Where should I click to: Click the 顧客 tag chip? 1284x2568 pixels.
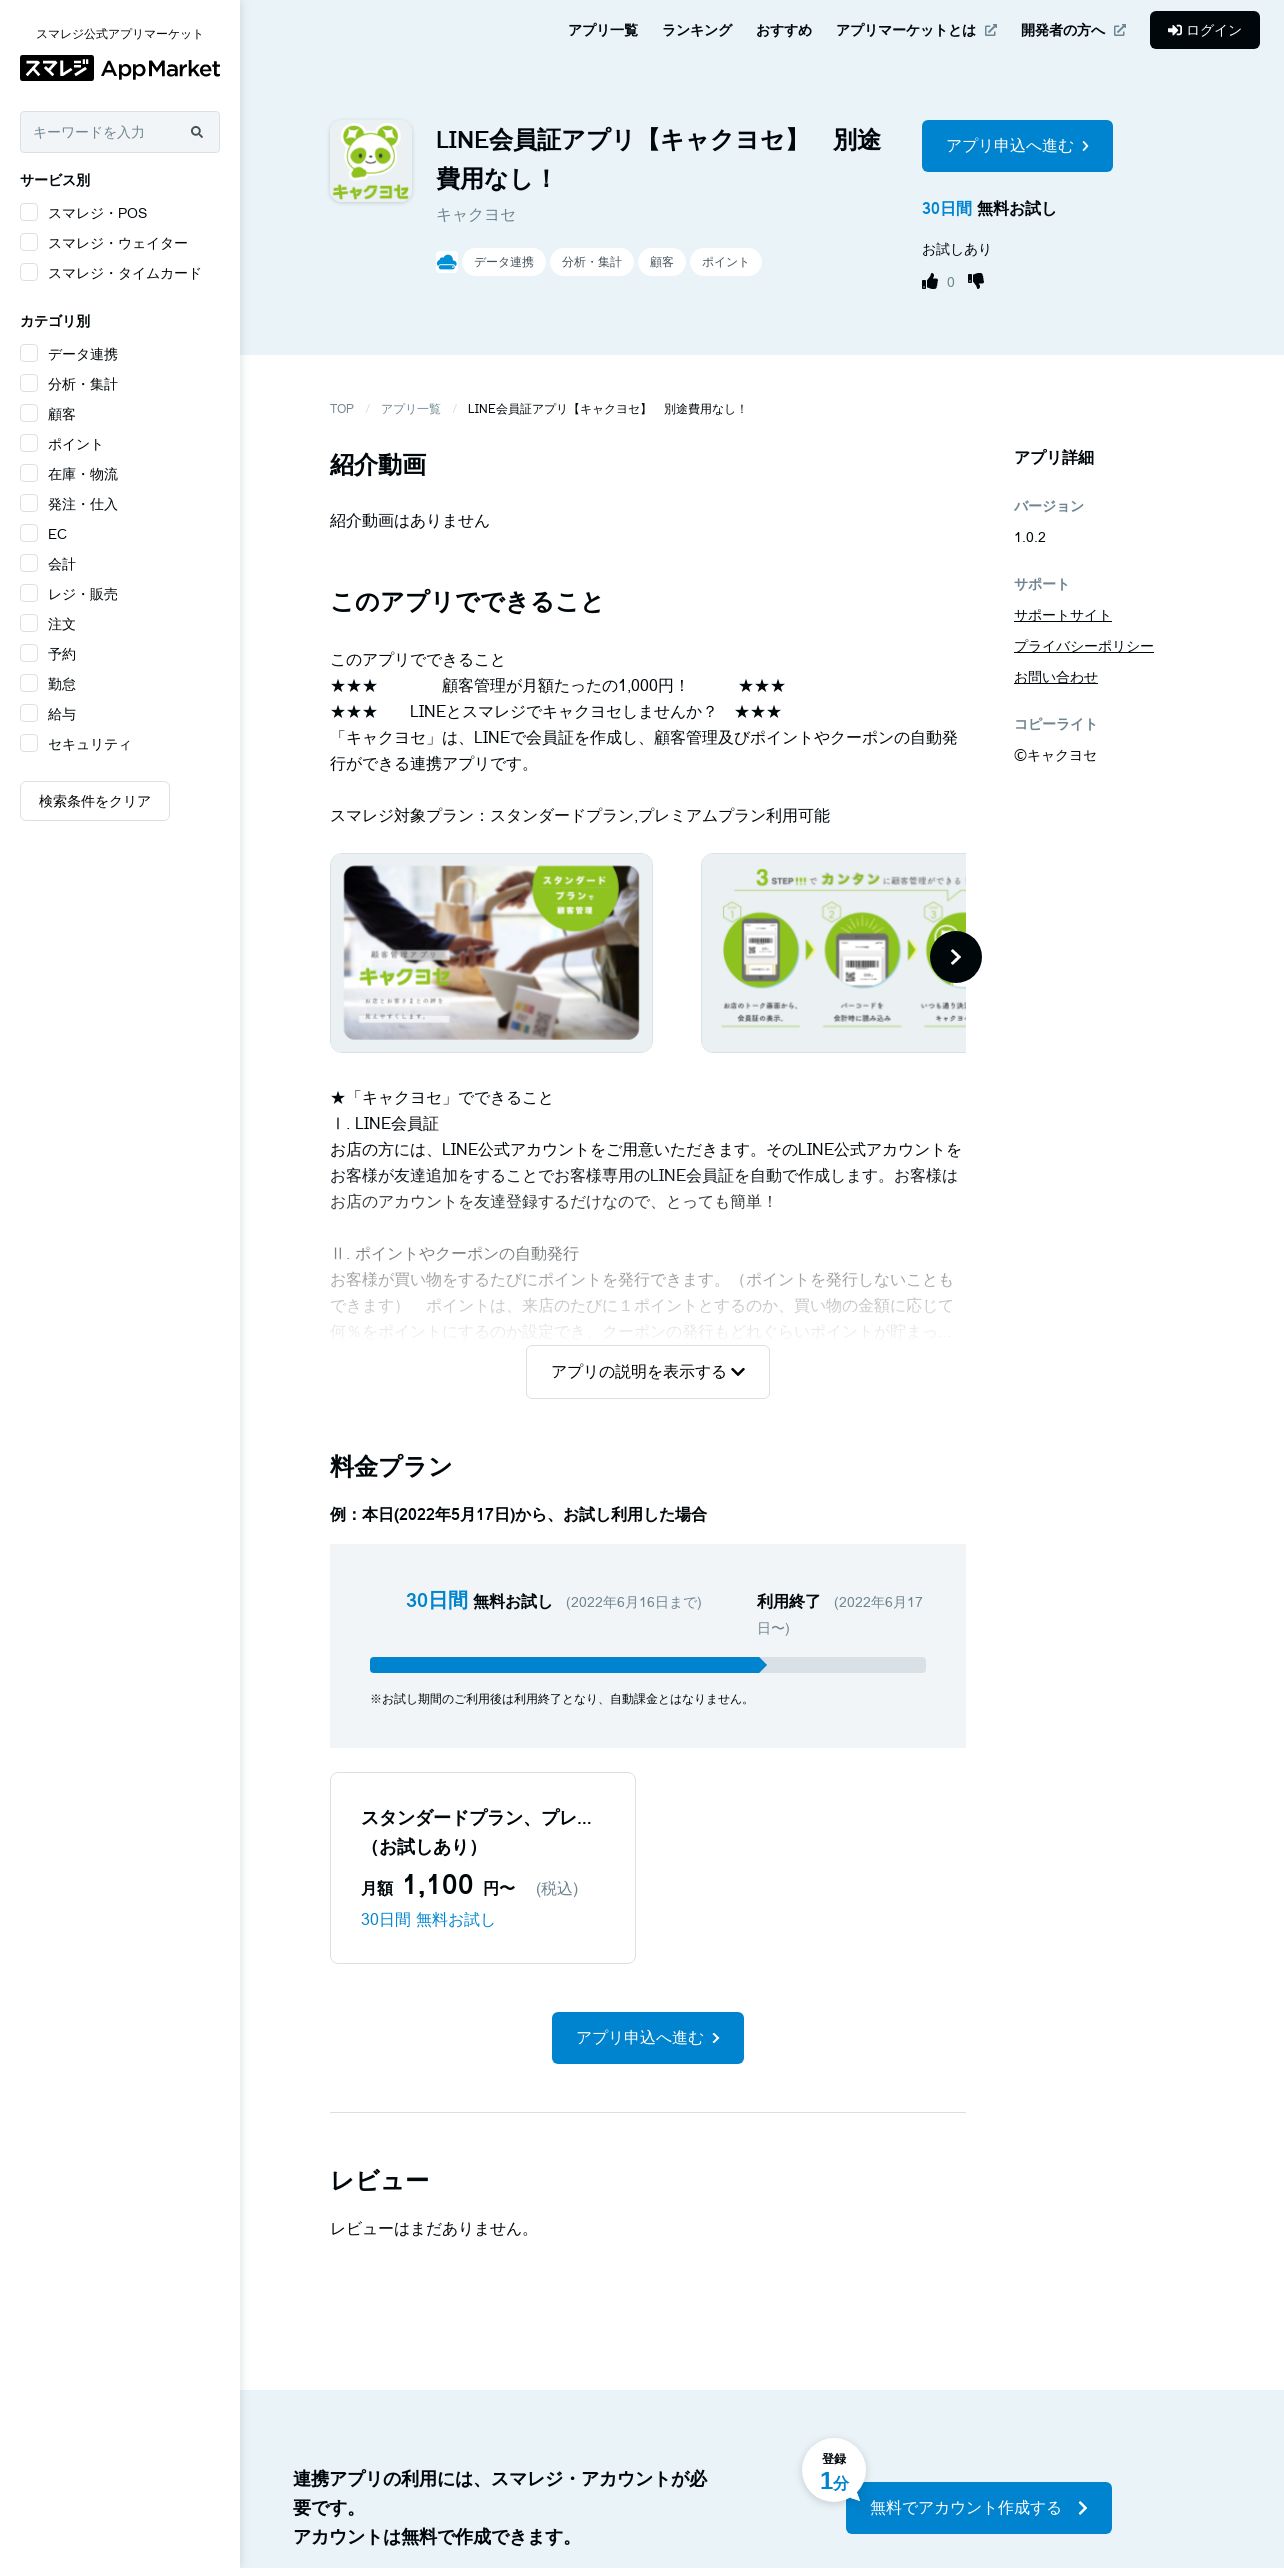[662, 262]
